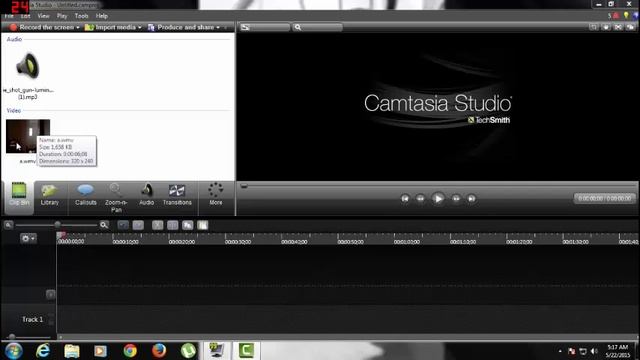640x360 pixels.
Task: Jump to previous clip button
Action: pos(405,198)
